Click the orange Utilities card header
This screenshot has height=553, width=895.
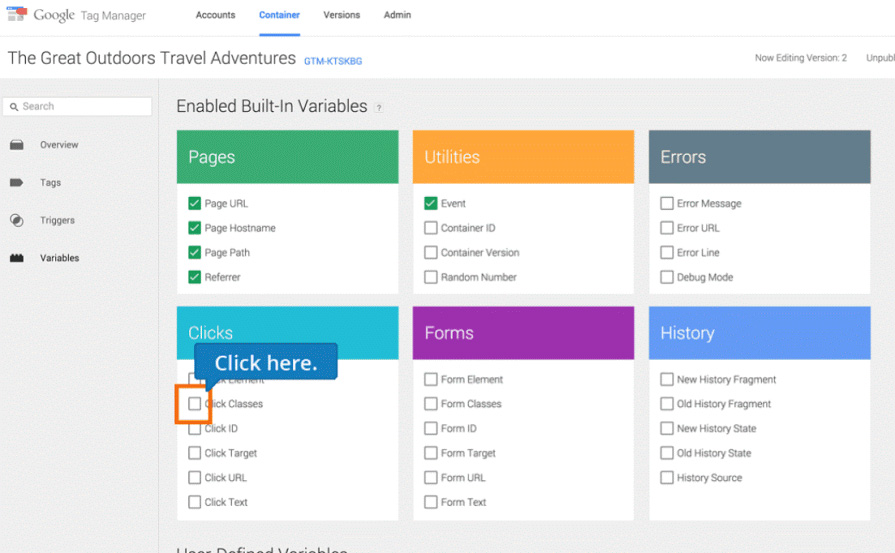point(523,157)
